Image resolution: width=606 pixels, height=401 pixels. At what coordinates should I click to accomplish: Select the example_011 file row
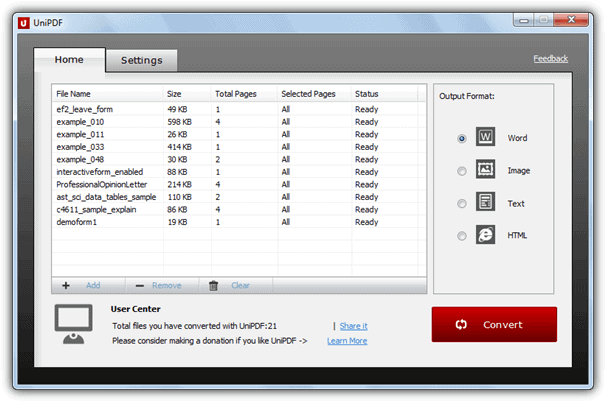click(x=238, y=134)
